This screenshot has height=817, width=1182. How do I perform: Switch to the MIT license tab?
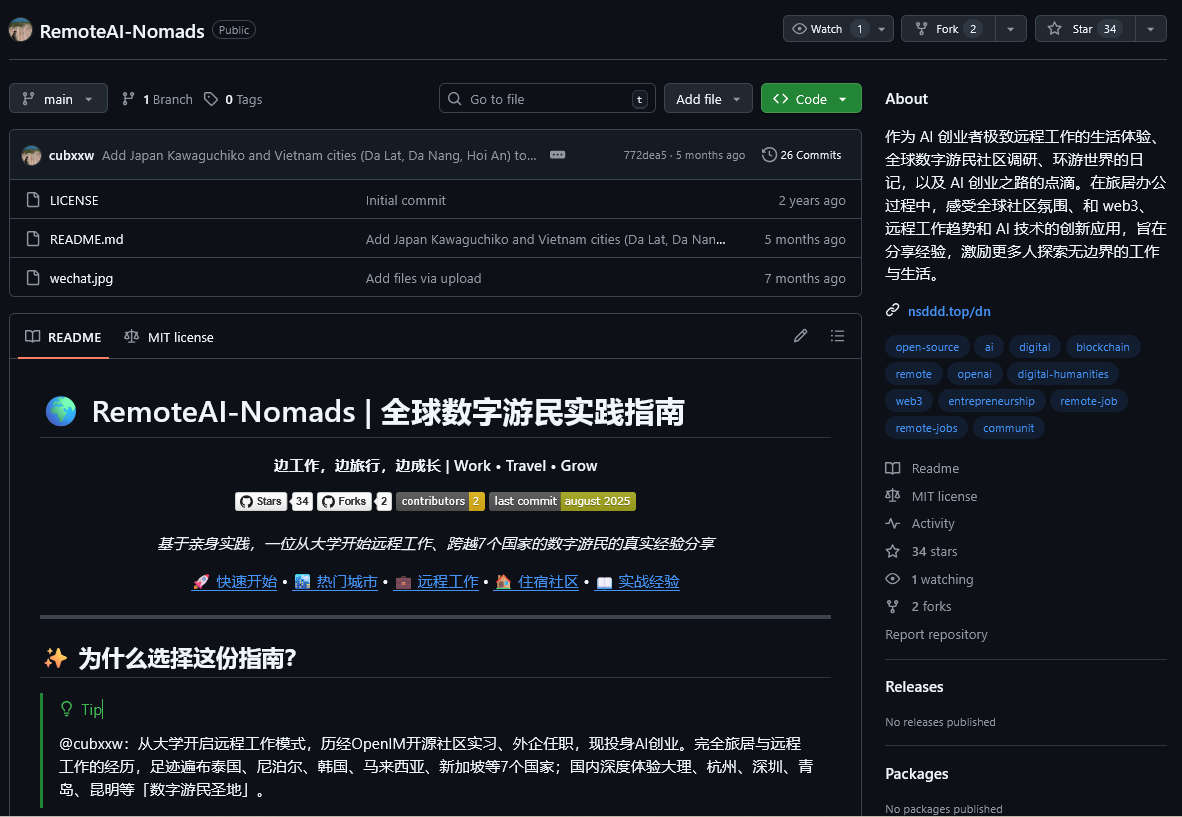coord(169,337)
